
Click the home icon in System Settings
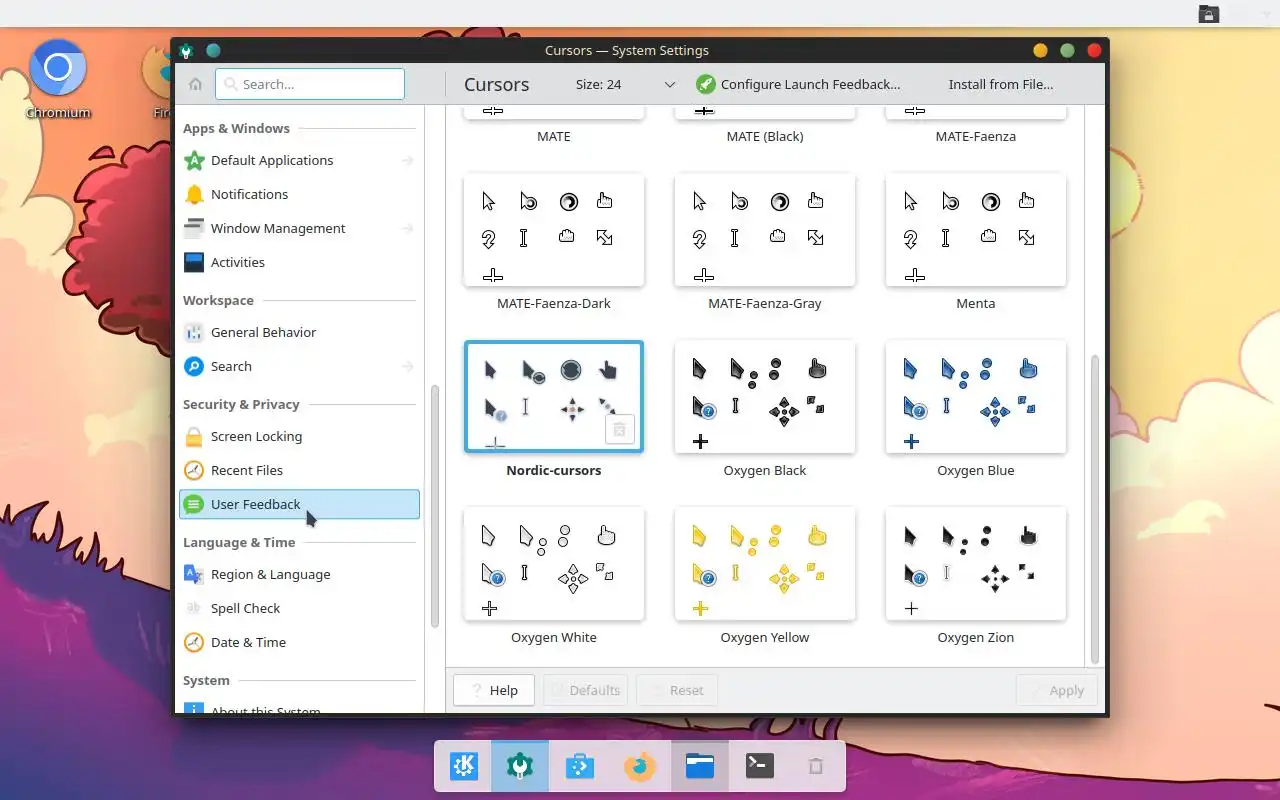point(195,84)
